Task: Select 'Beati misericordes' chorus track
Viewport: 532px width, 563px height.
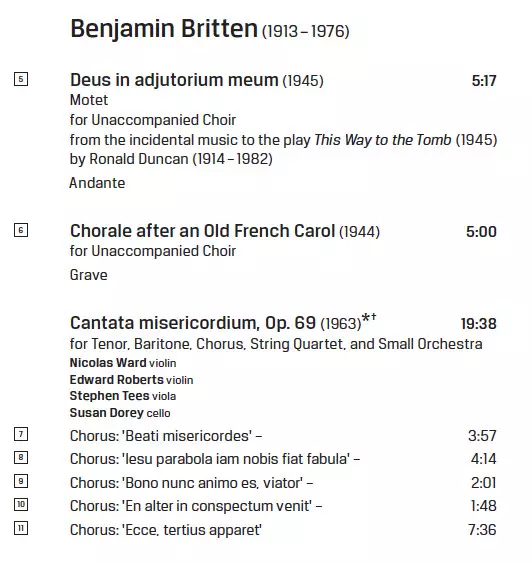Action: coord(166,436)
